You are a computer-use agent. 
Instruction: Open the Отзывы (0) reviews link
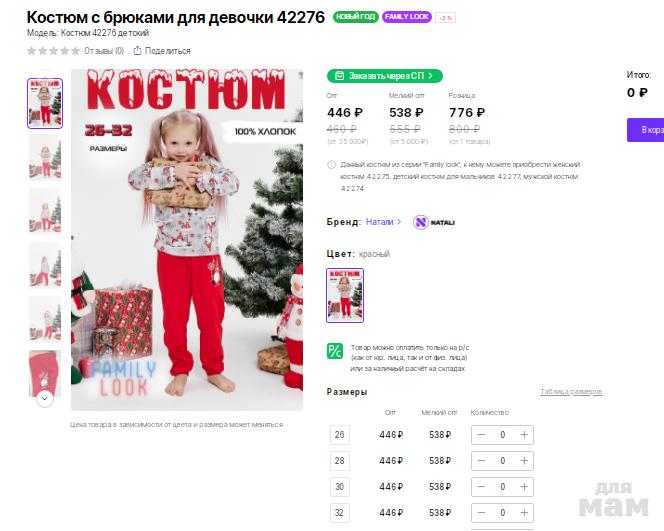click(x=104, y=51)
